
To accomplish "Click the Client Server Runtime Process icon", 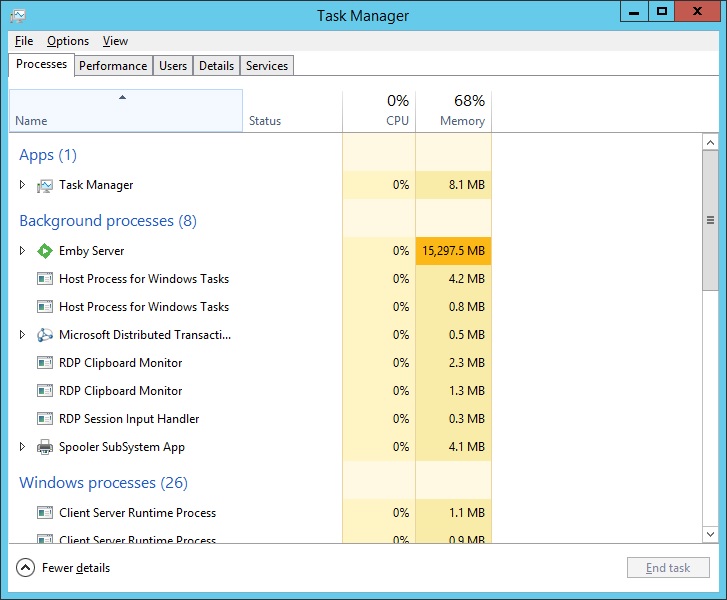I will [45, 513].
